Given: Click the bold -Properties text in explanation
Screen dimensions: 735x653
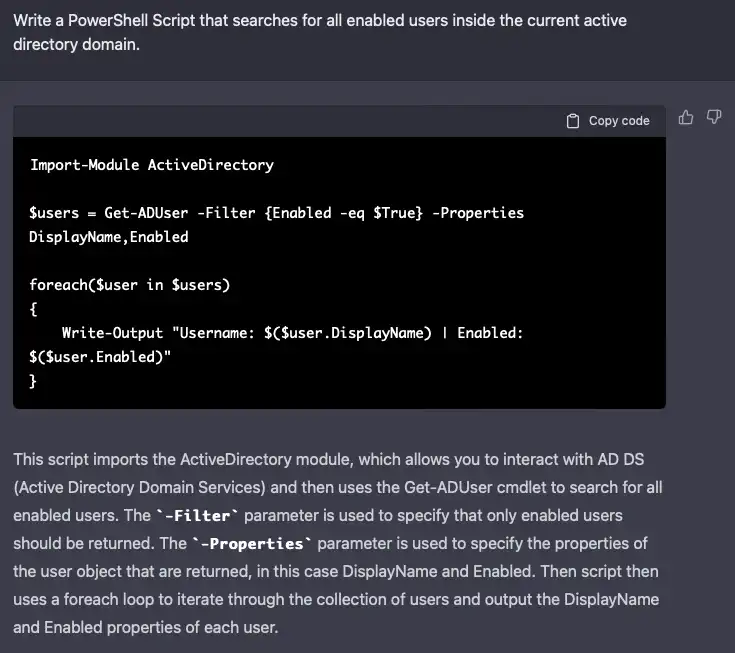Looking at the screenshot, I should click(x=246, y=544).
